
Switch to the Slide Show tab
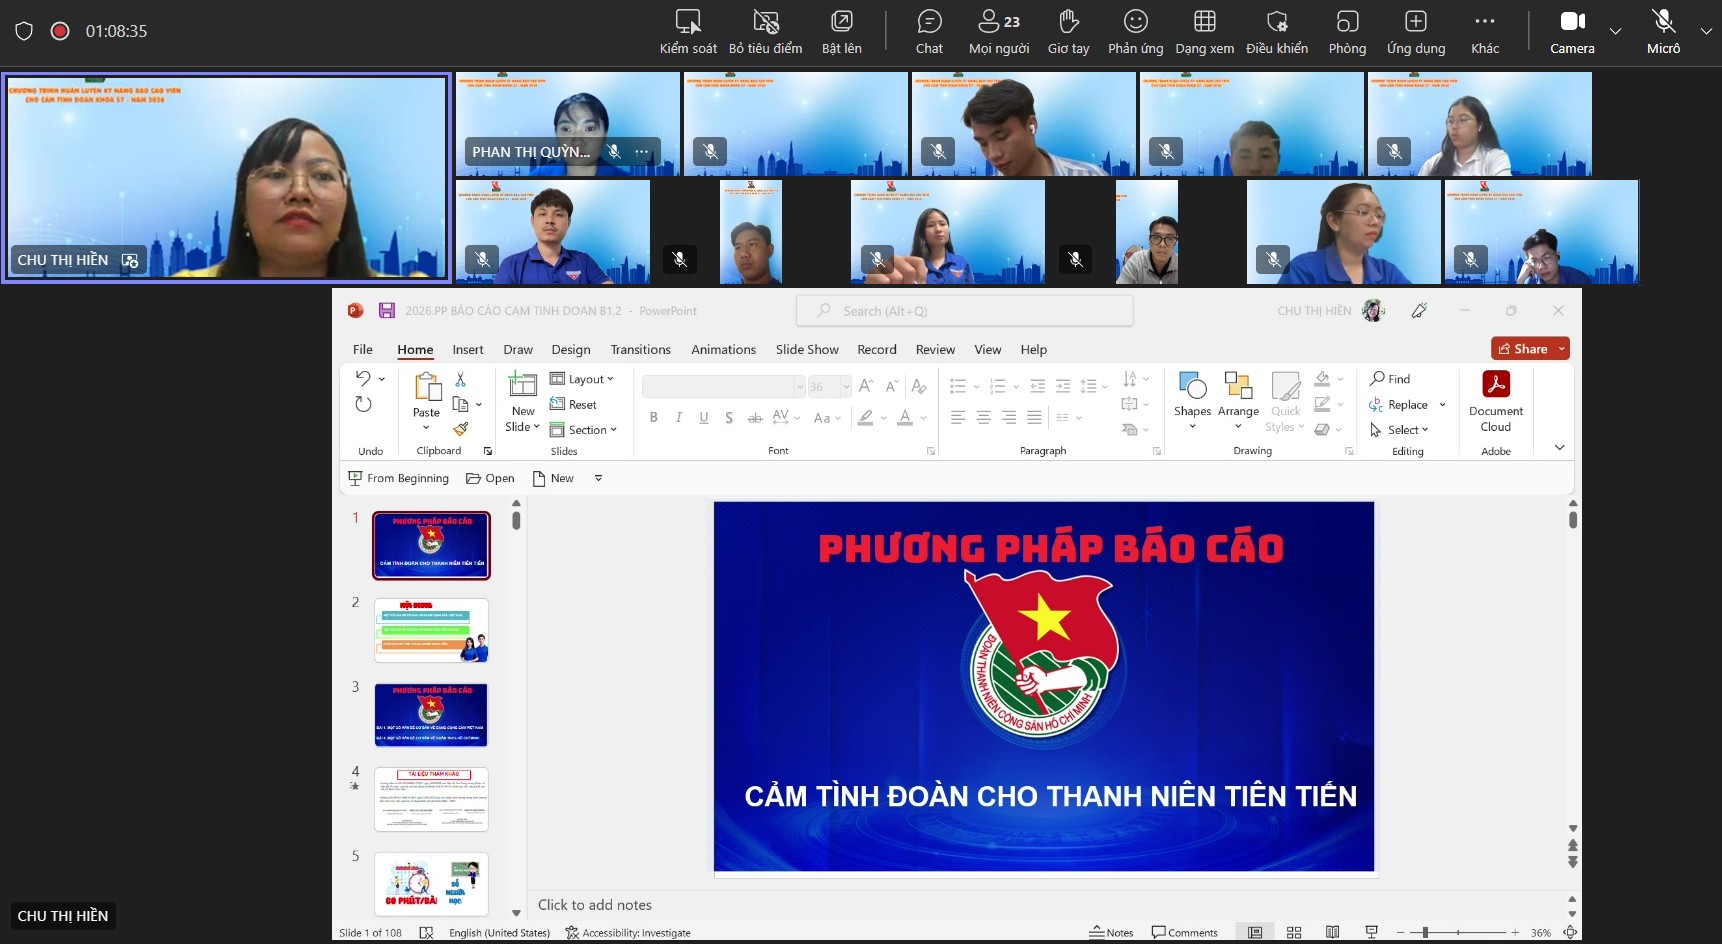[806, 349]
